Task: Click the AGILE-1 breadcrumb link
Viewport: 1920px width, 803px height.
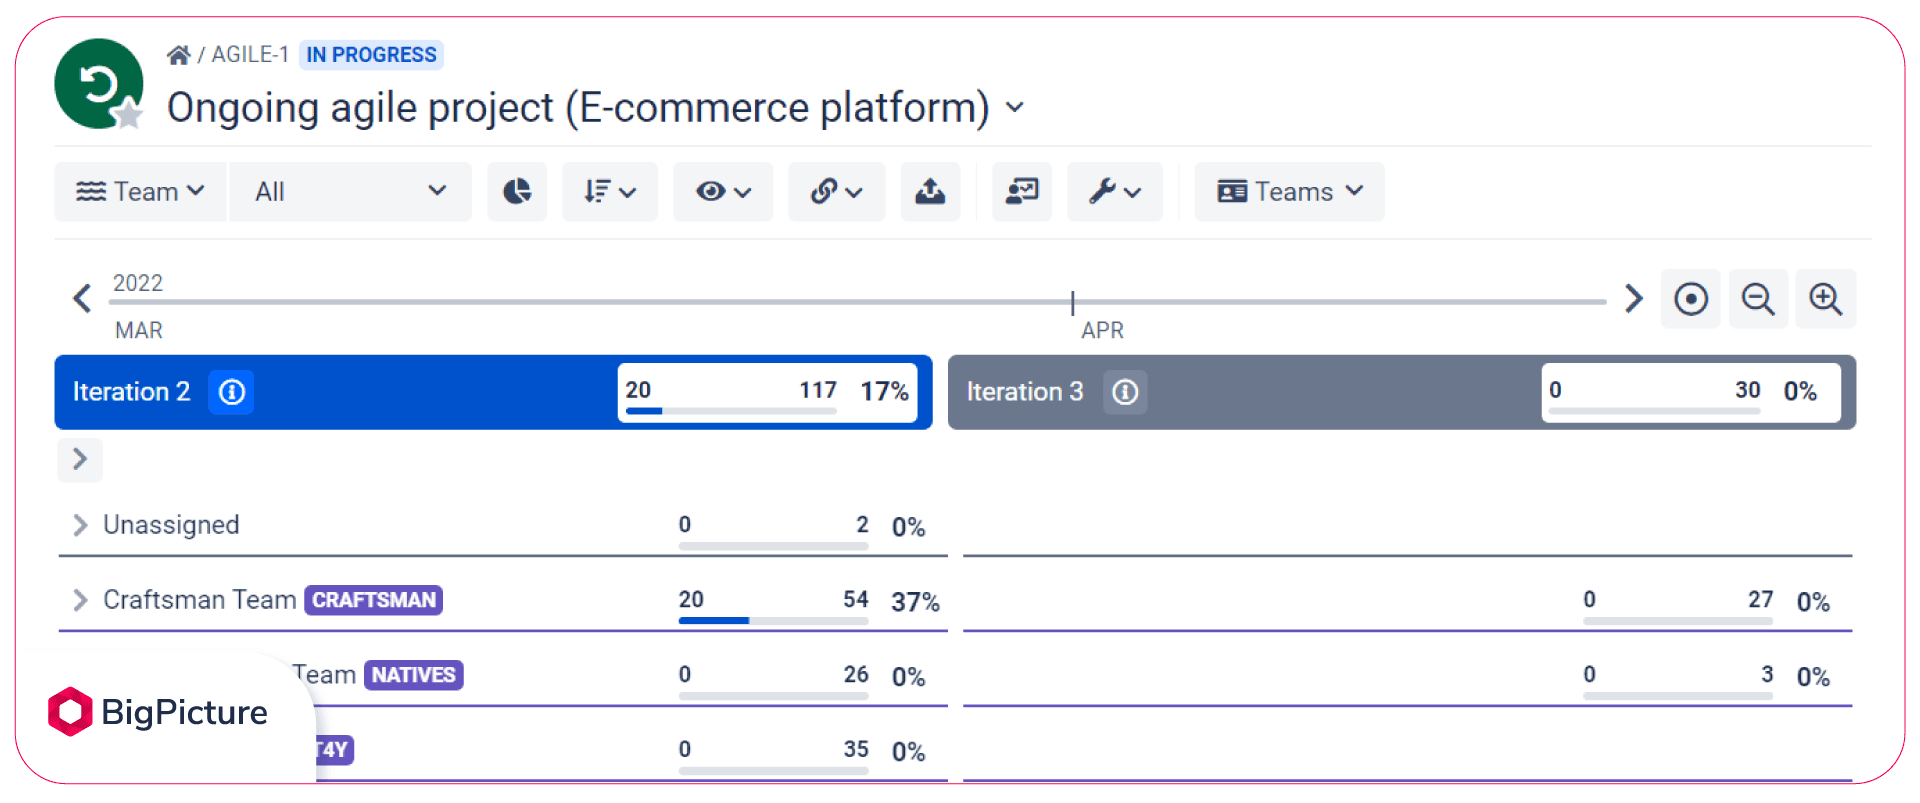Action: click(250, 55)
